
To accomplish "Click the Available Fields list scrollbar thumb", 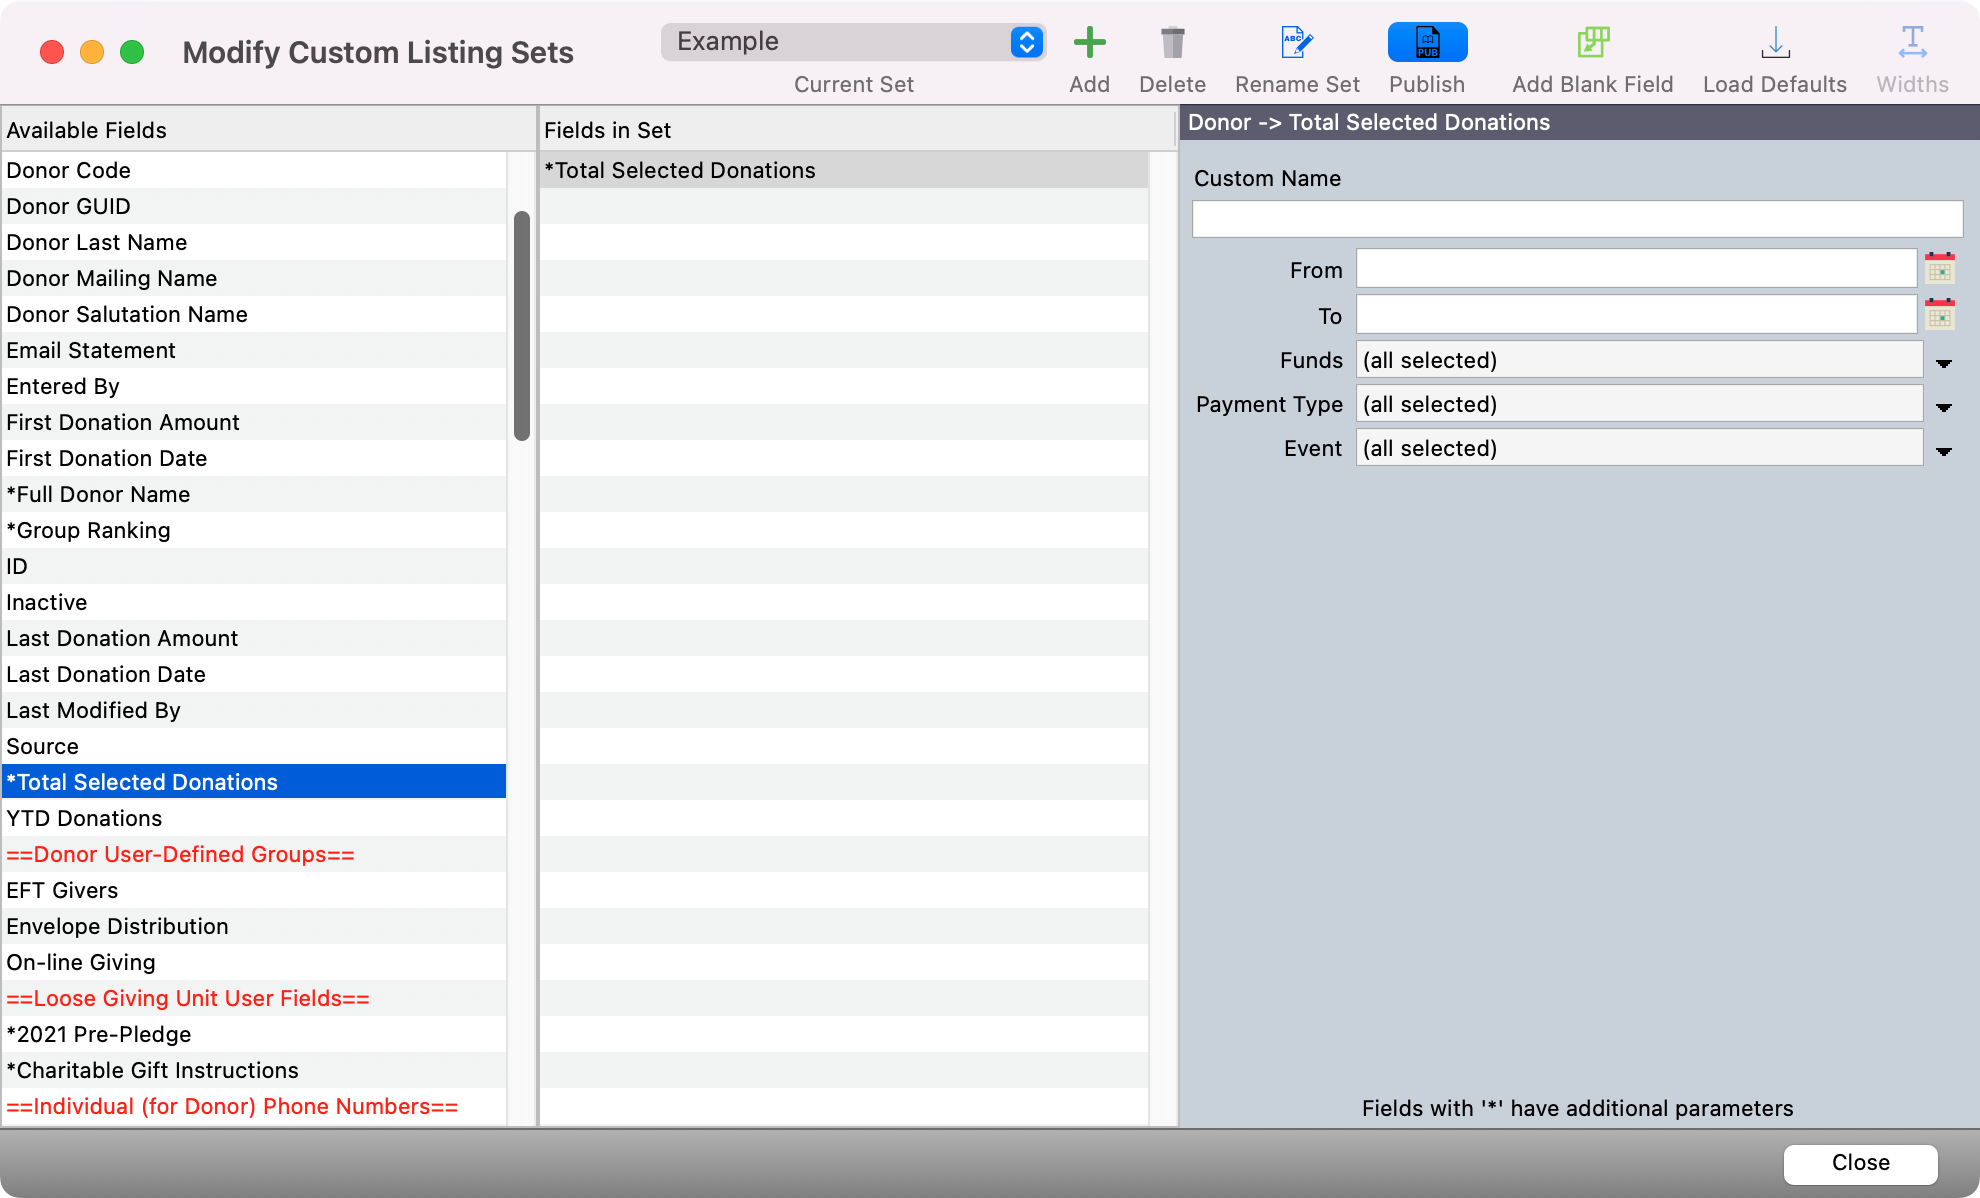I will [x=522, y=325].
